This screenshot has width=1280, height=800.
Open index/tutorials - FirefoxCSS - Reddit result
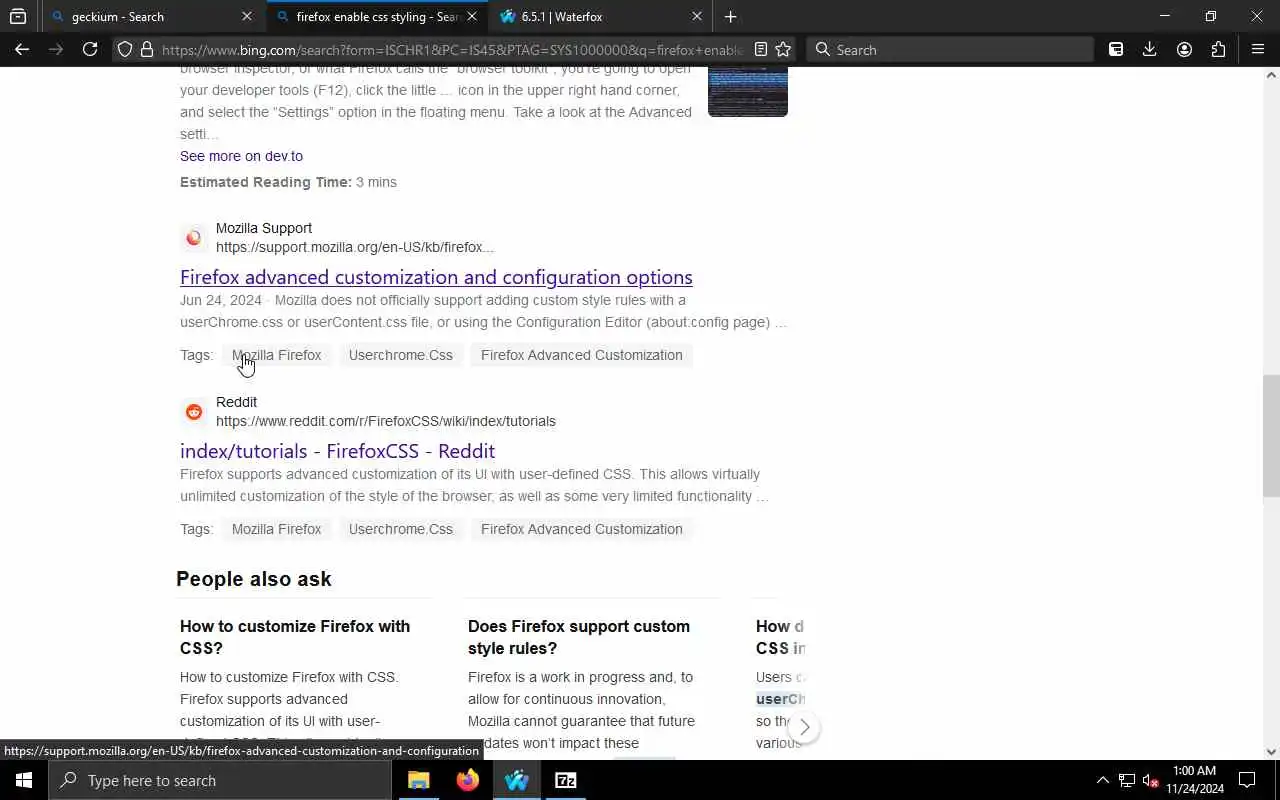click(x=337, y=451)
